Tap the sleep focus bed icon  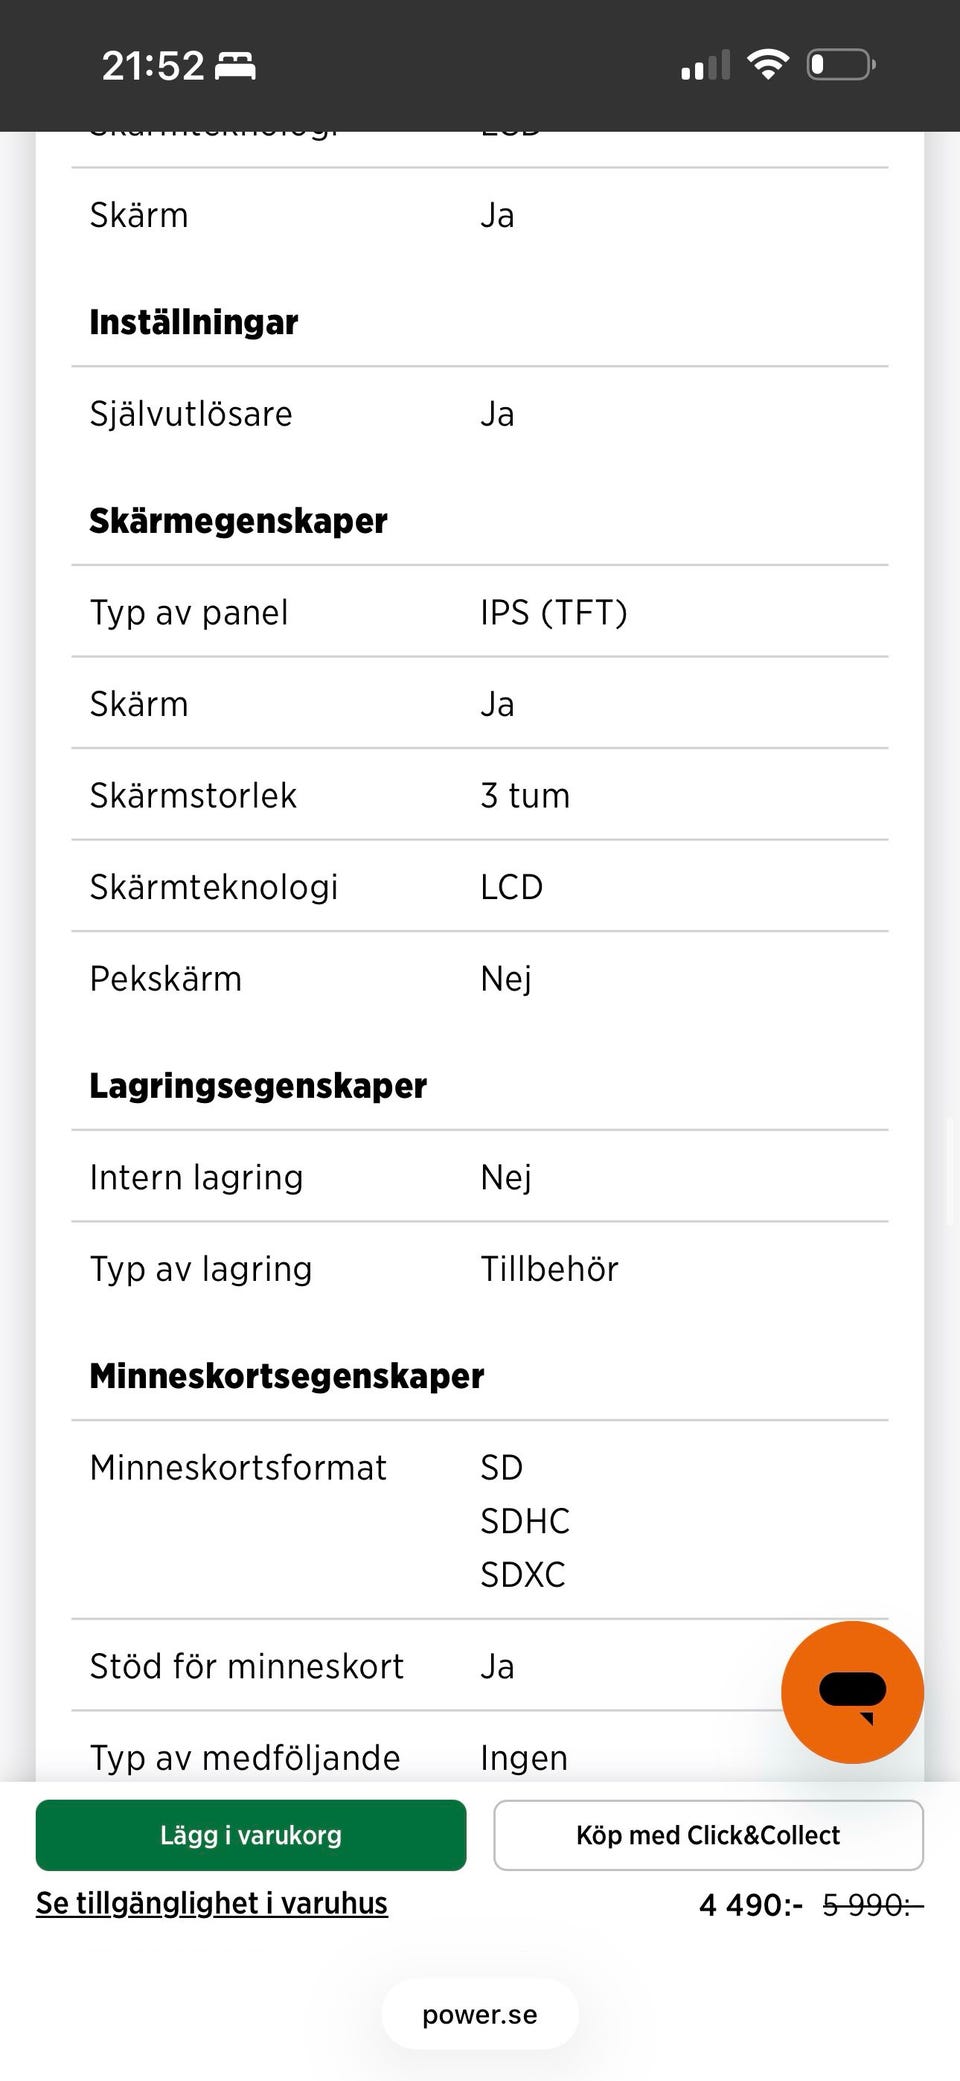click(x=236, y=66)
